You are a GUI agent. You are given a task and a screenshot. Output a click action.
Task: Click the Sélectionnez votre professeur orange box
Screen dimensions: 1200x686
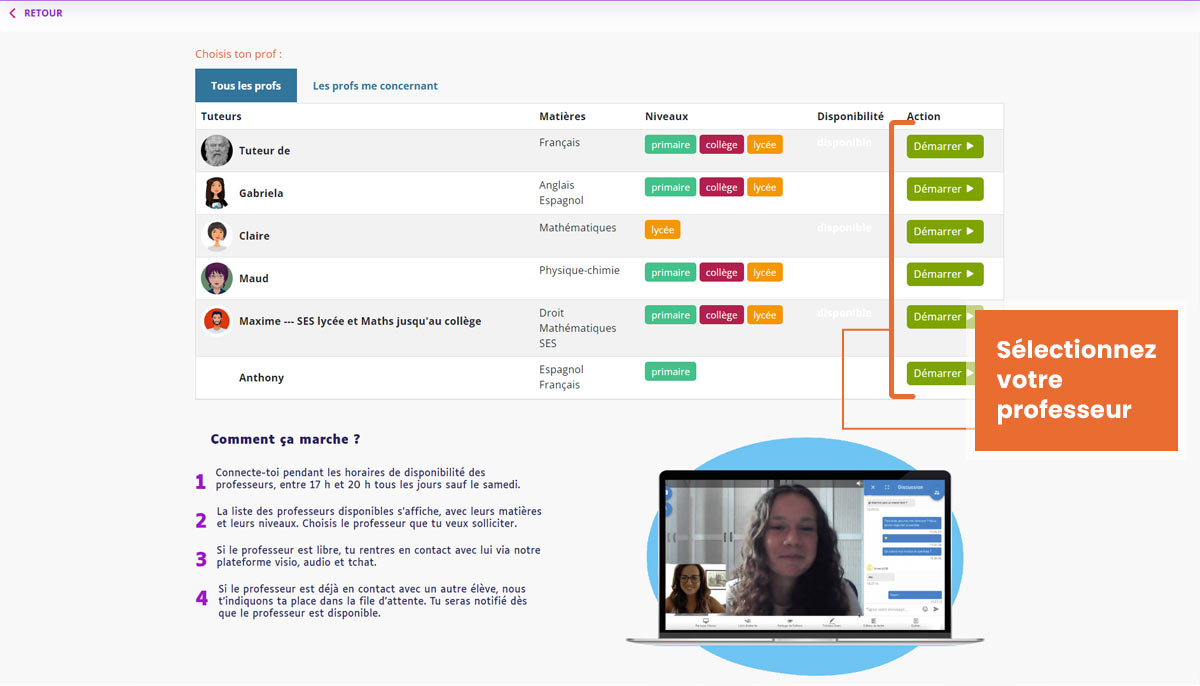tap(1075, 380)
